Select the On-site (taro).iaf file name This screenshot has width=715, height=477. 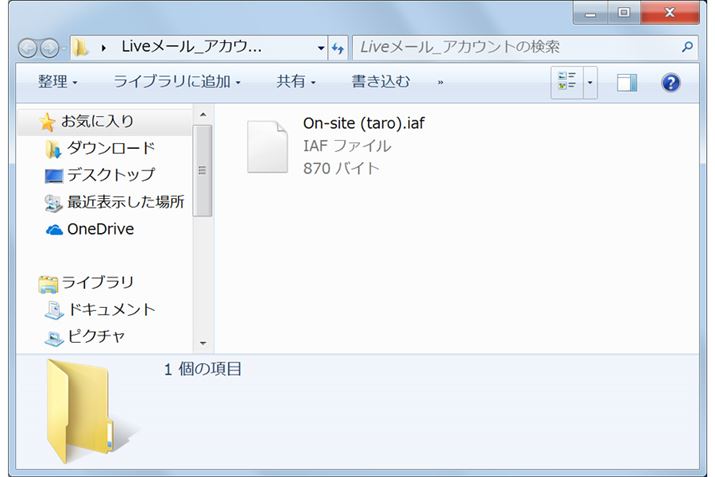tap(364, 123)
